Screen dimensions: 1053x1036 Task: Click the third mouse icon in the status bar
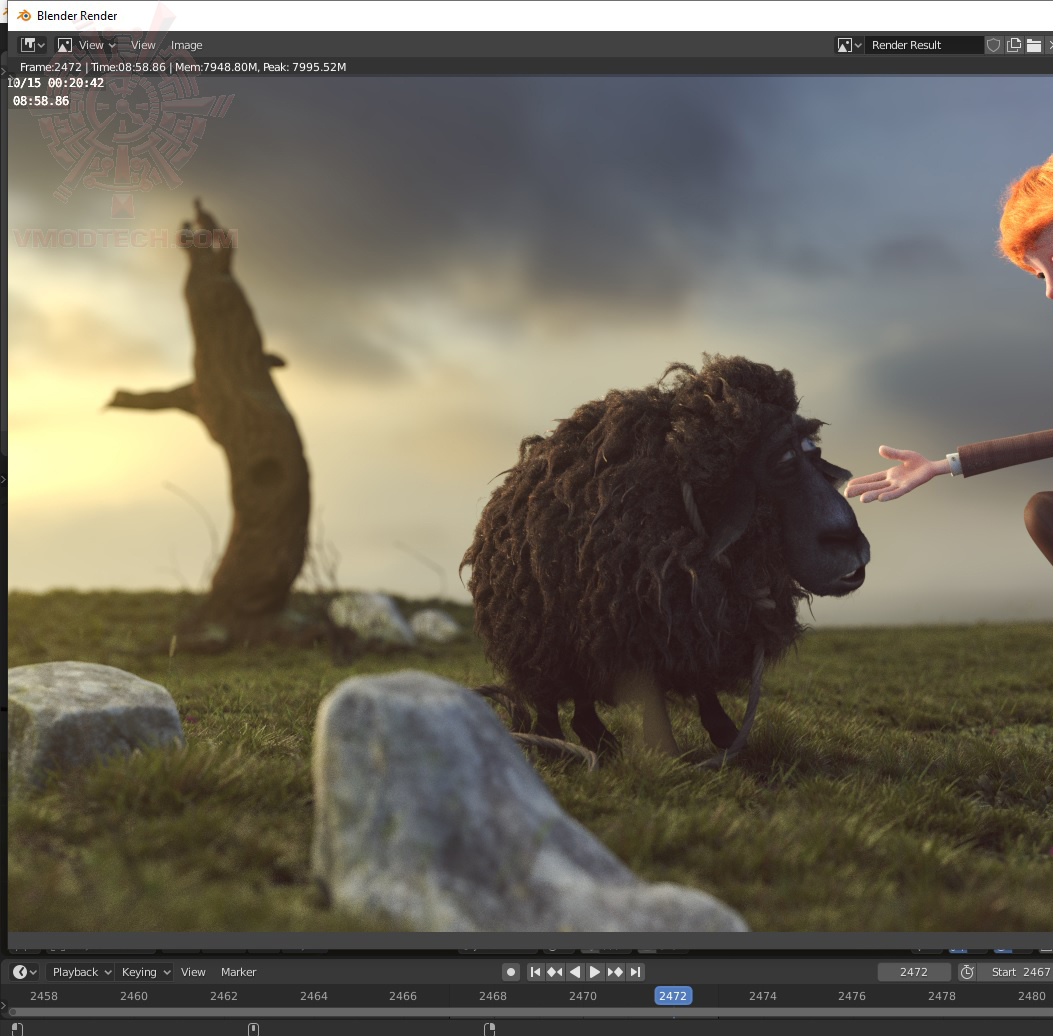pos(490,1029)
